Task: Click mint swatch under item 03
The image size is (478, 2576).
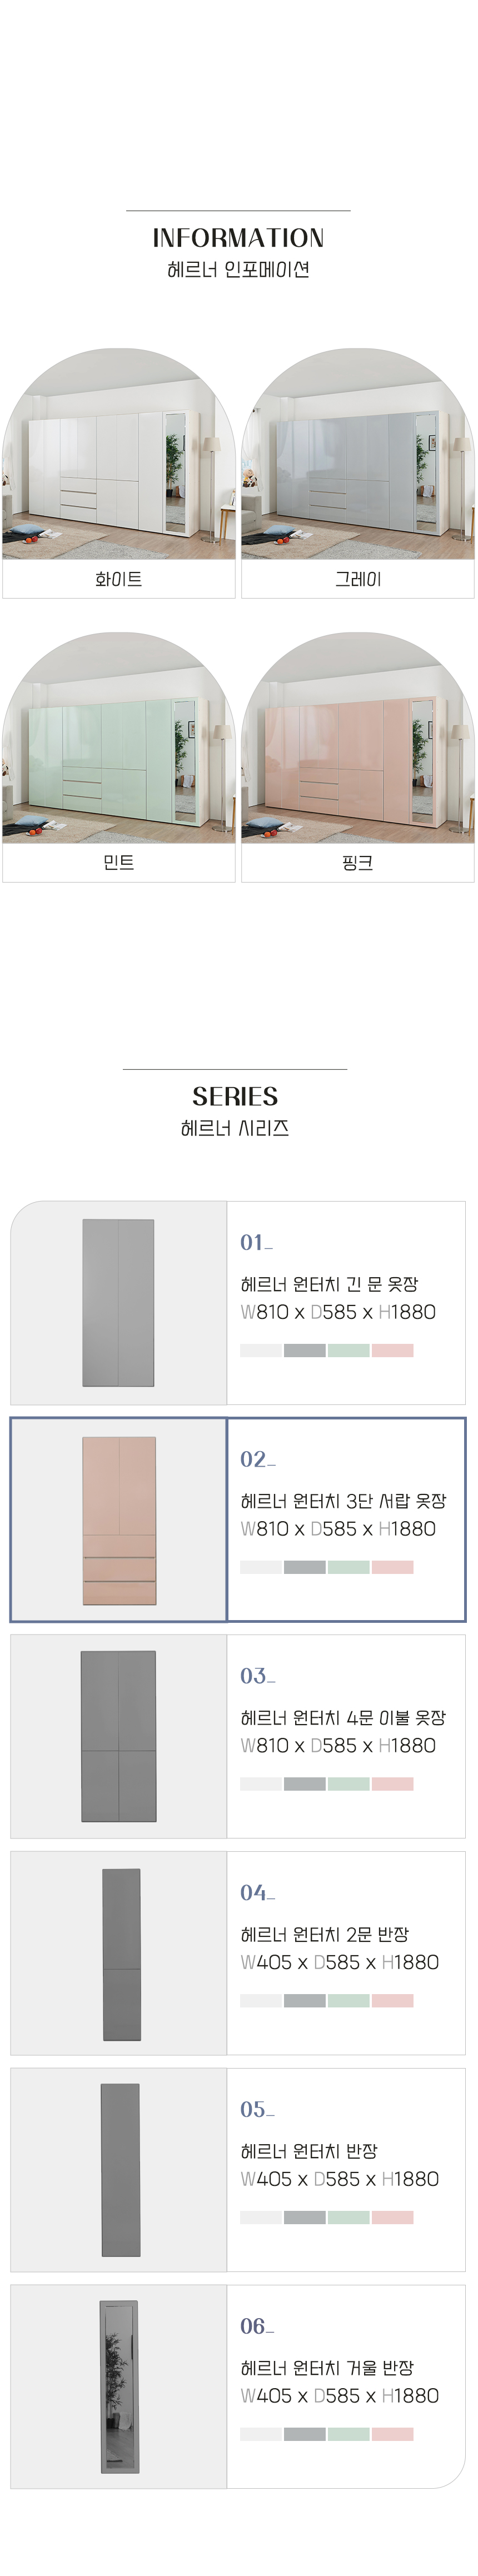Action: click(x=348, y=1784)
